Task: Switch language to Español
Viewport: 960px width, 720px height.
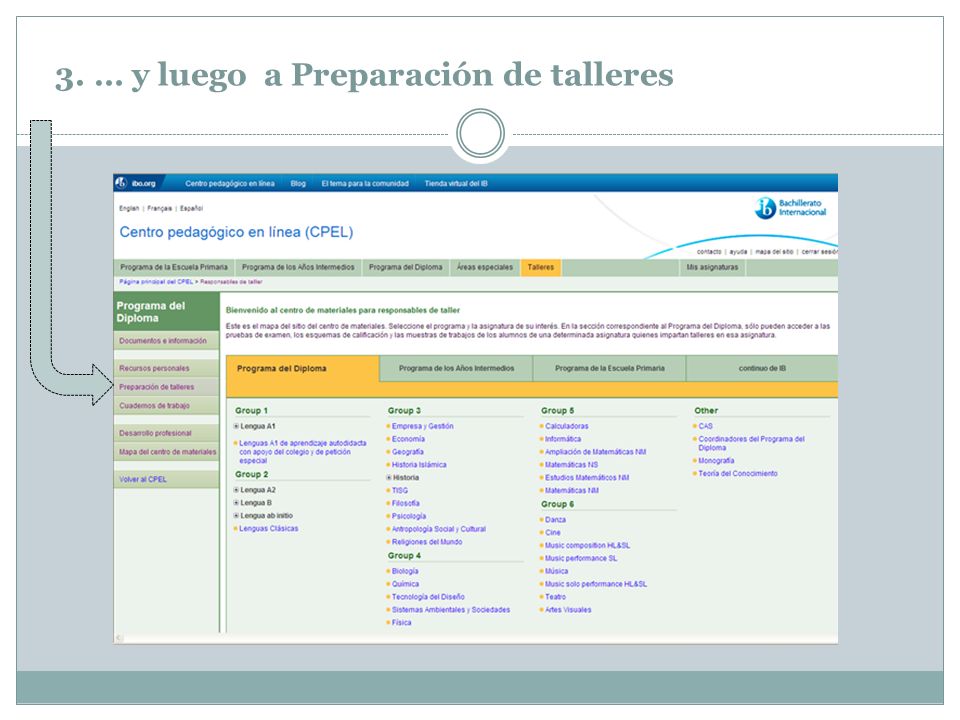Action: pos(192,209)
